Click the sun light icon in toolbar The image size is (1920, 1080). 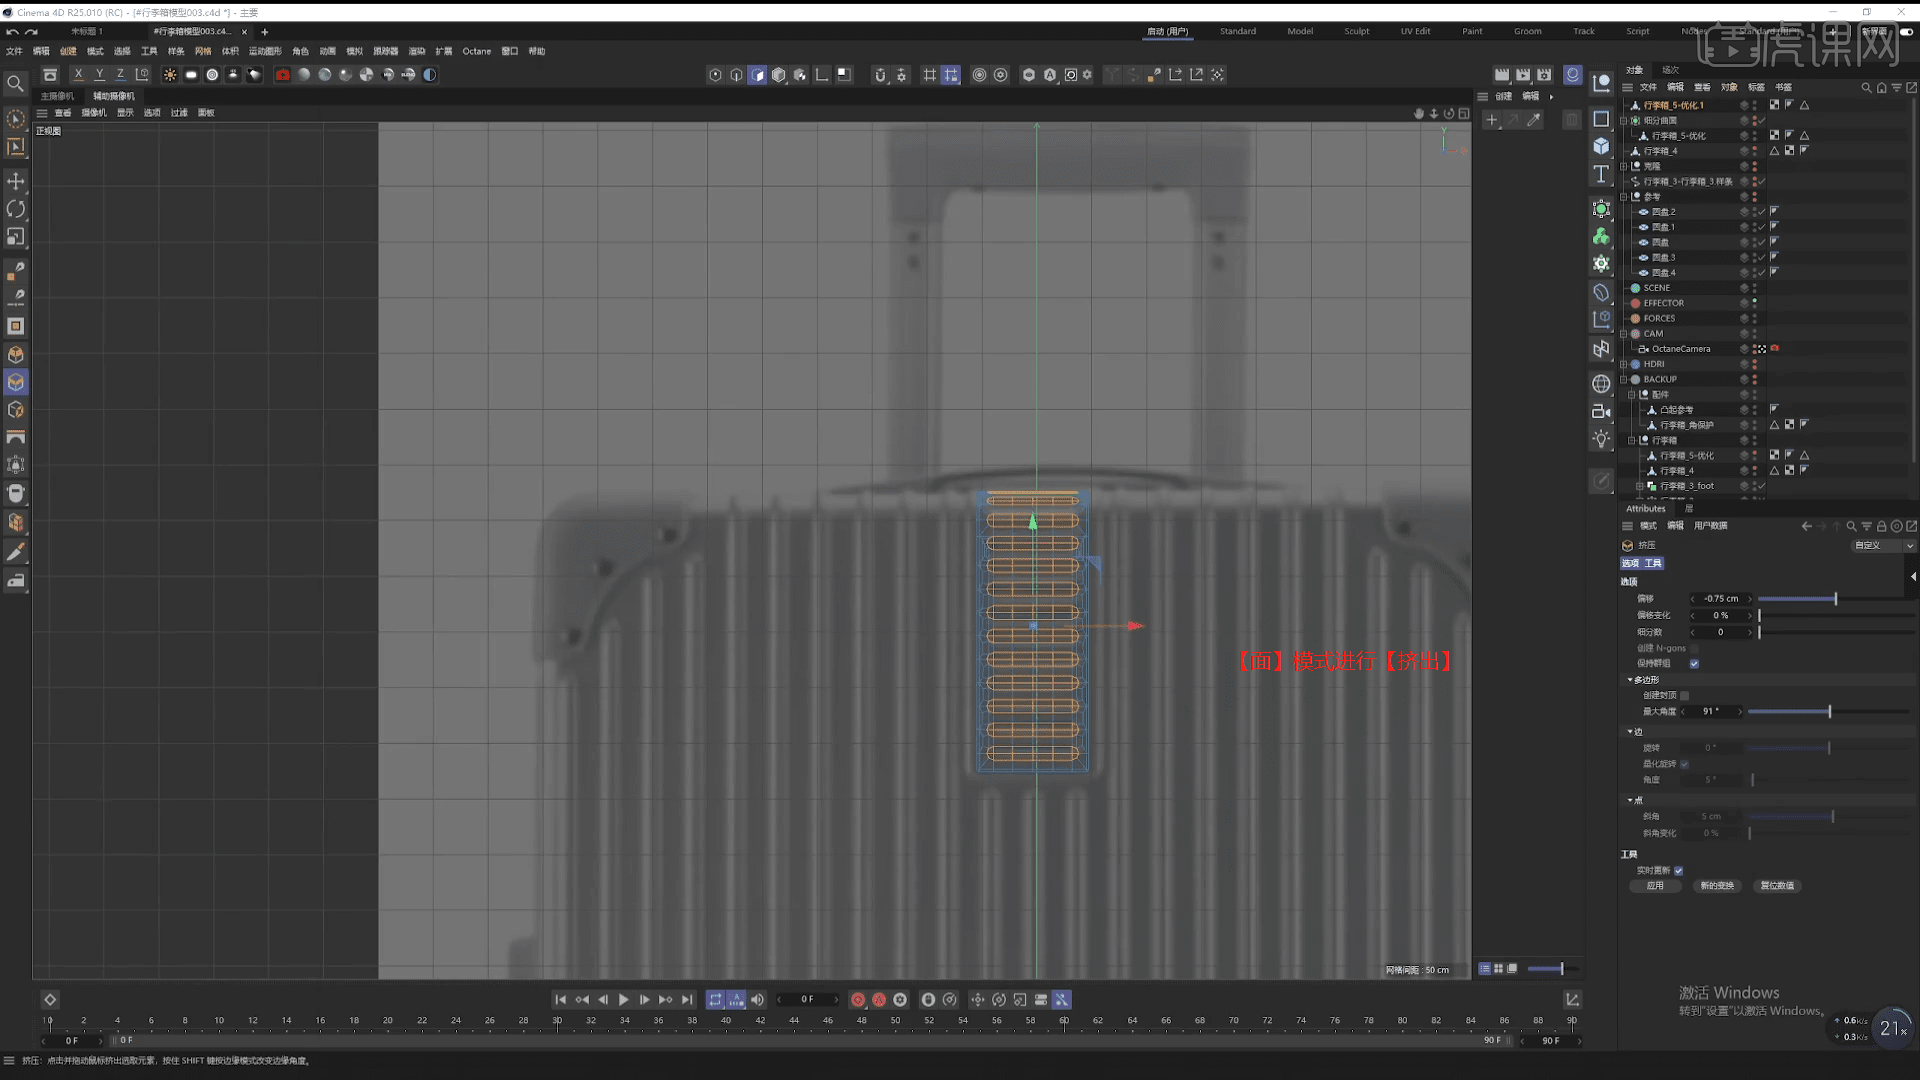[x=170, y=75]
